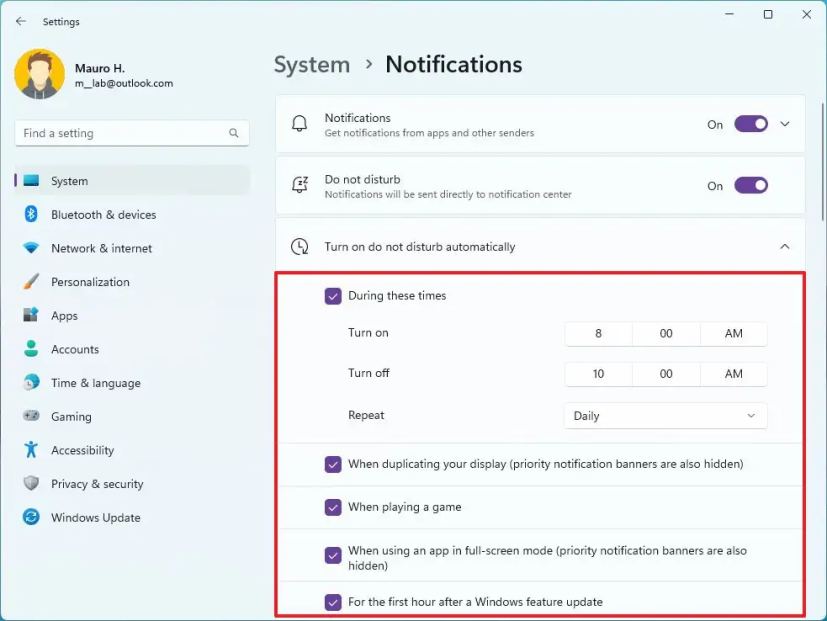Change Turn off hour value 10
Screen dimensions: 827x621
pyautogui.click(x=598, y=374)
